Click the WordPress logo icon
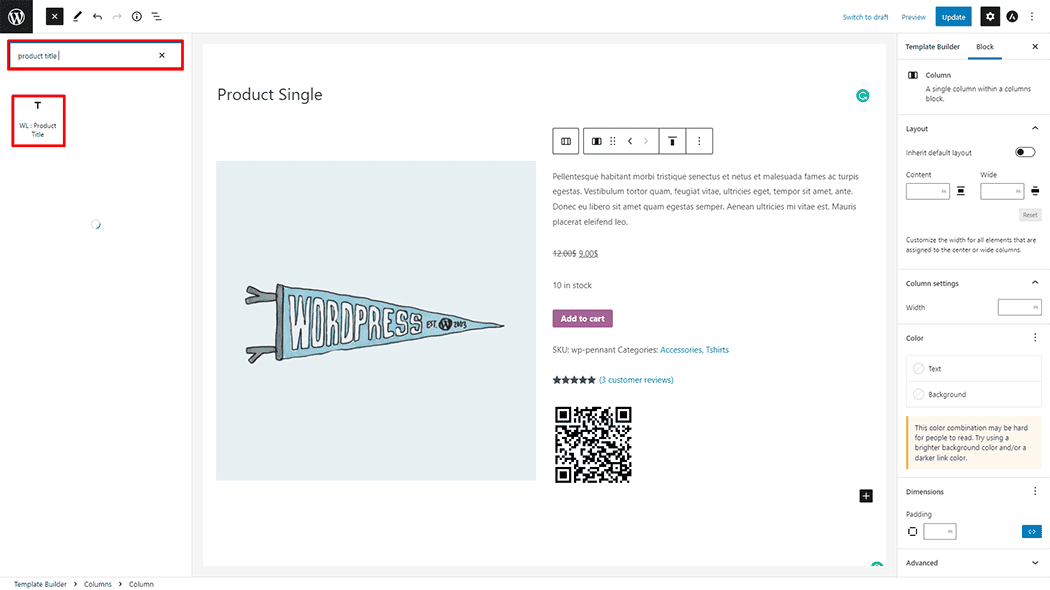 pos(16,16)
